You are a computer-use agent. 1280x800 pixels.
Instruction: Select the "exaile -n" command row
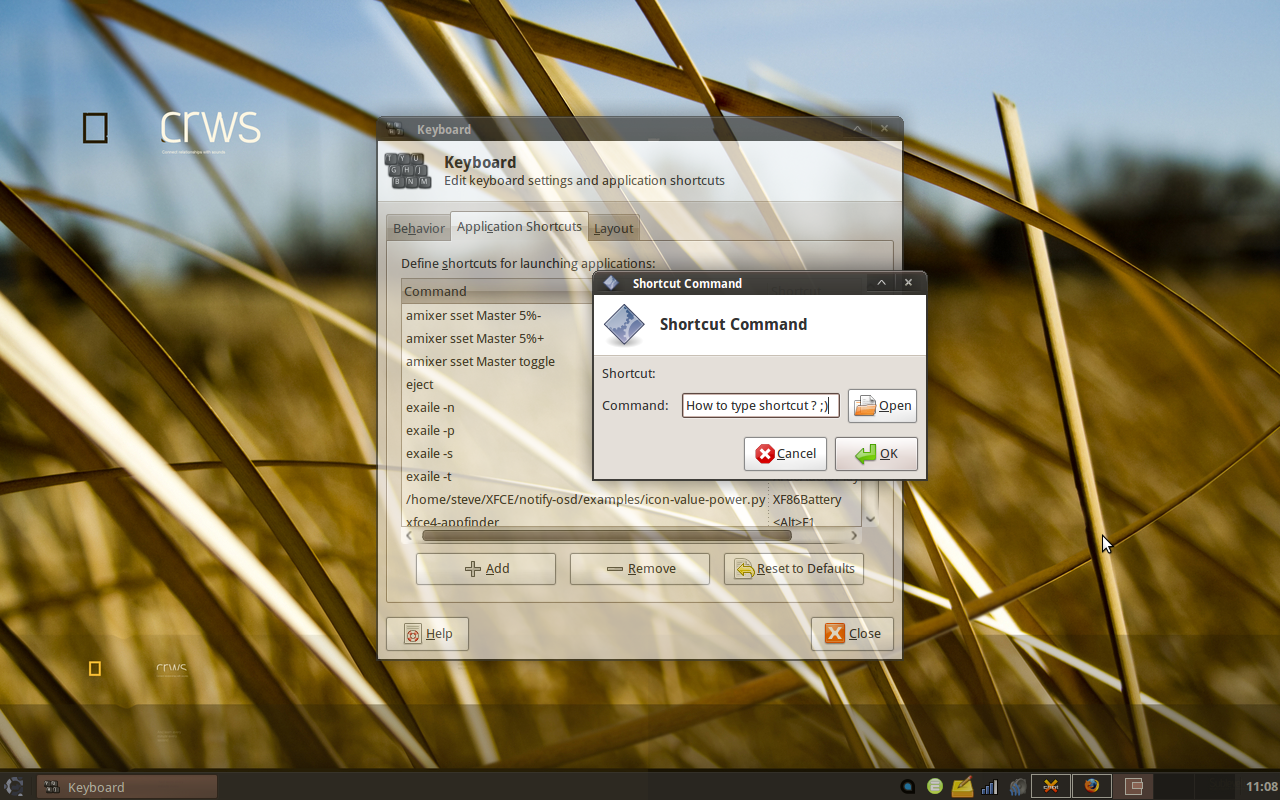coord(430,407)
